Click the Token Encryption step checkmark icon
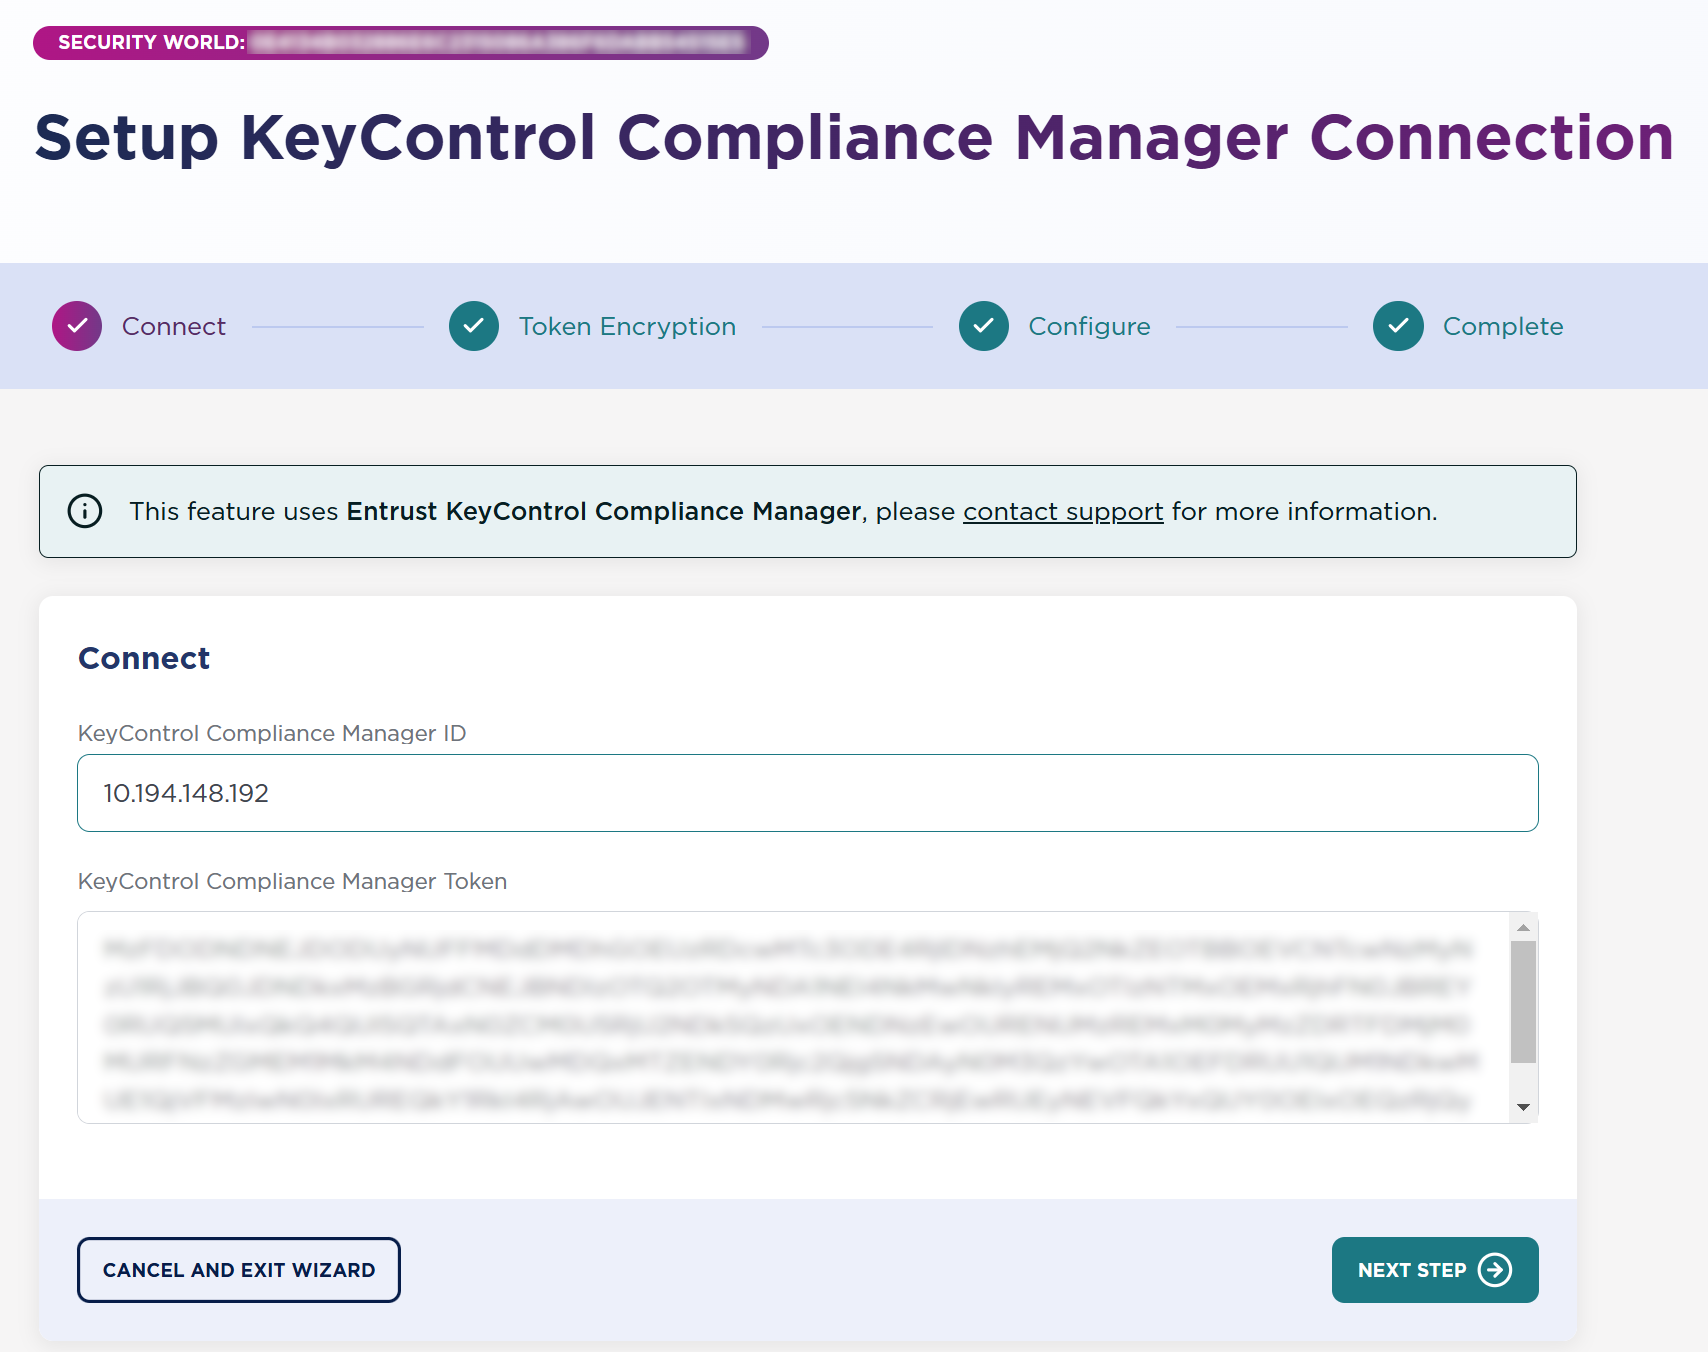Screen dimensions: 1708x1352 (x=474, y=326)
